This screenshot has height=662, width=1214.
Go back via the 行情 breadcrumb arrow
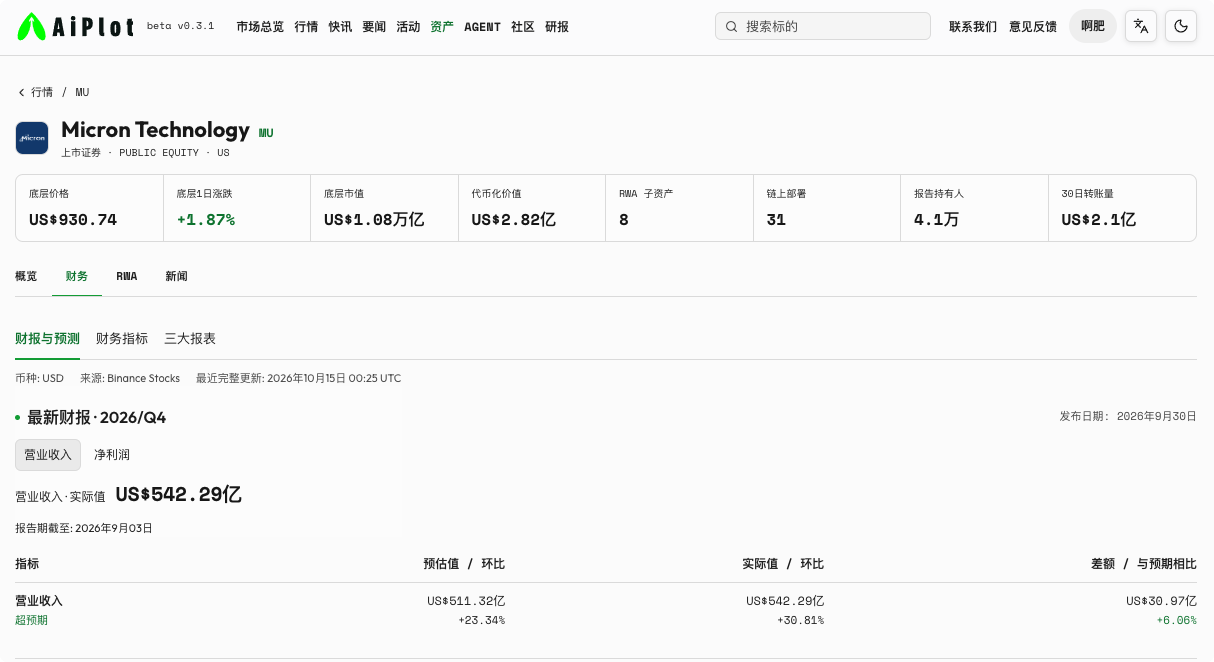(x=35, y=92)
